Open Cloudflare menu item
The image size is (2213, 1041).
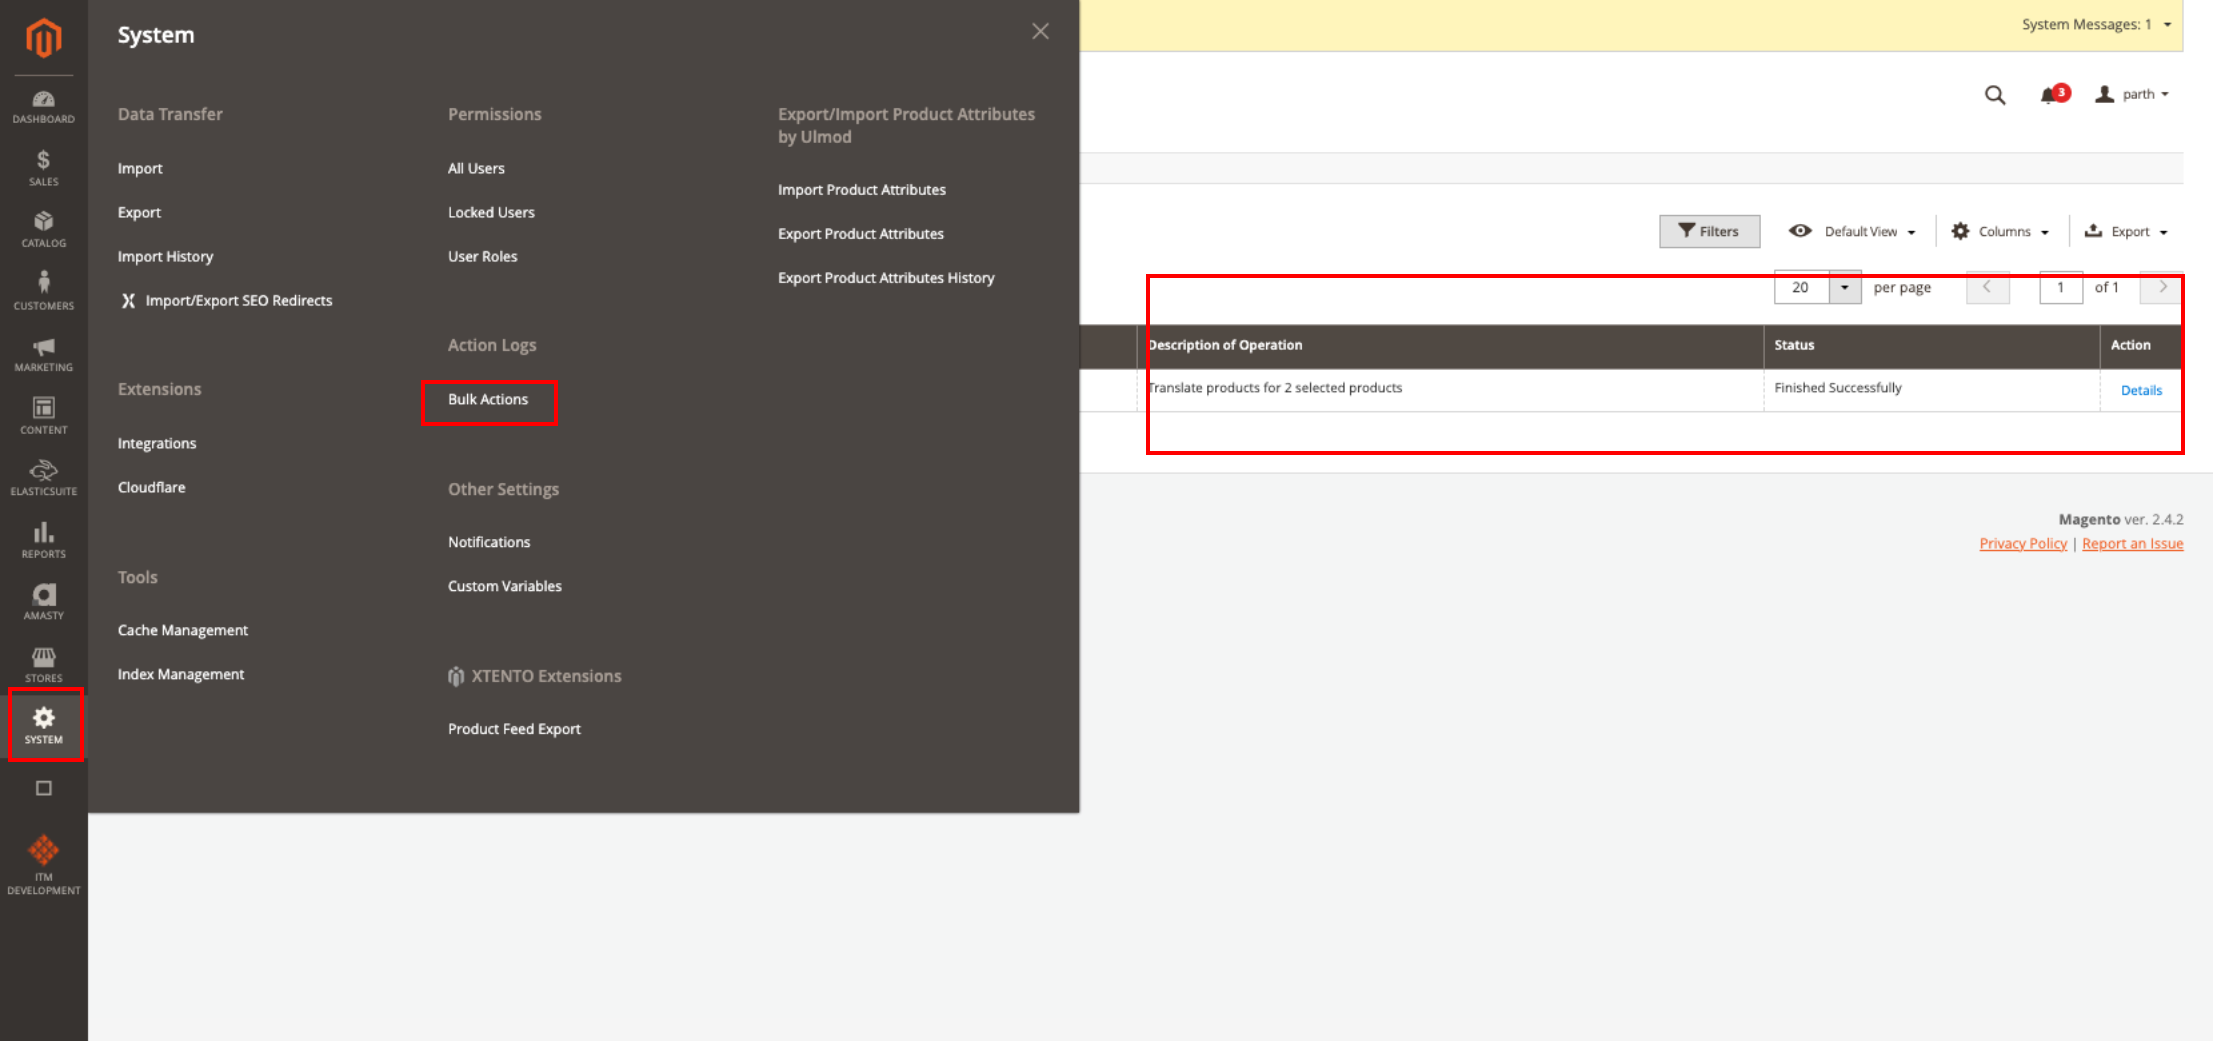pyautogui.click(x=151, y=488)
